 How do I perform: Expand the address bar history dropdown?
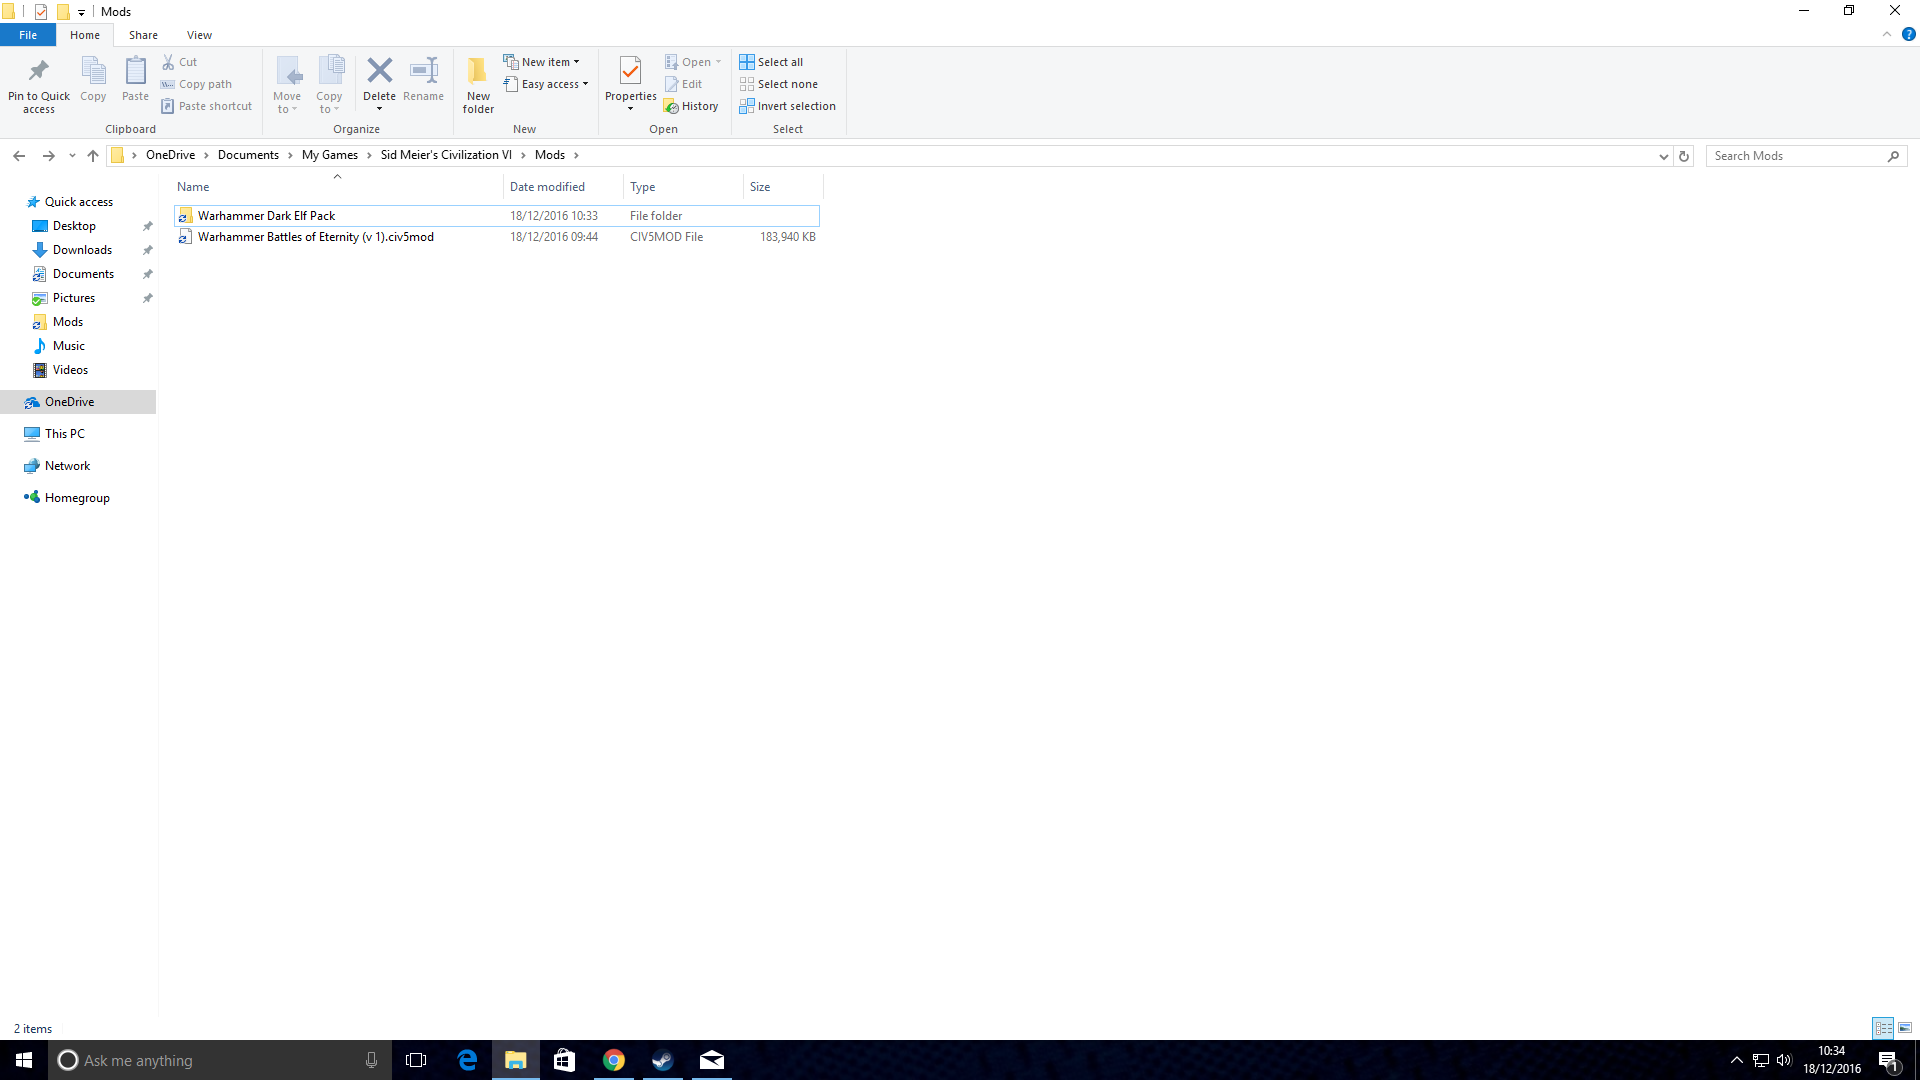(1663, 156)
